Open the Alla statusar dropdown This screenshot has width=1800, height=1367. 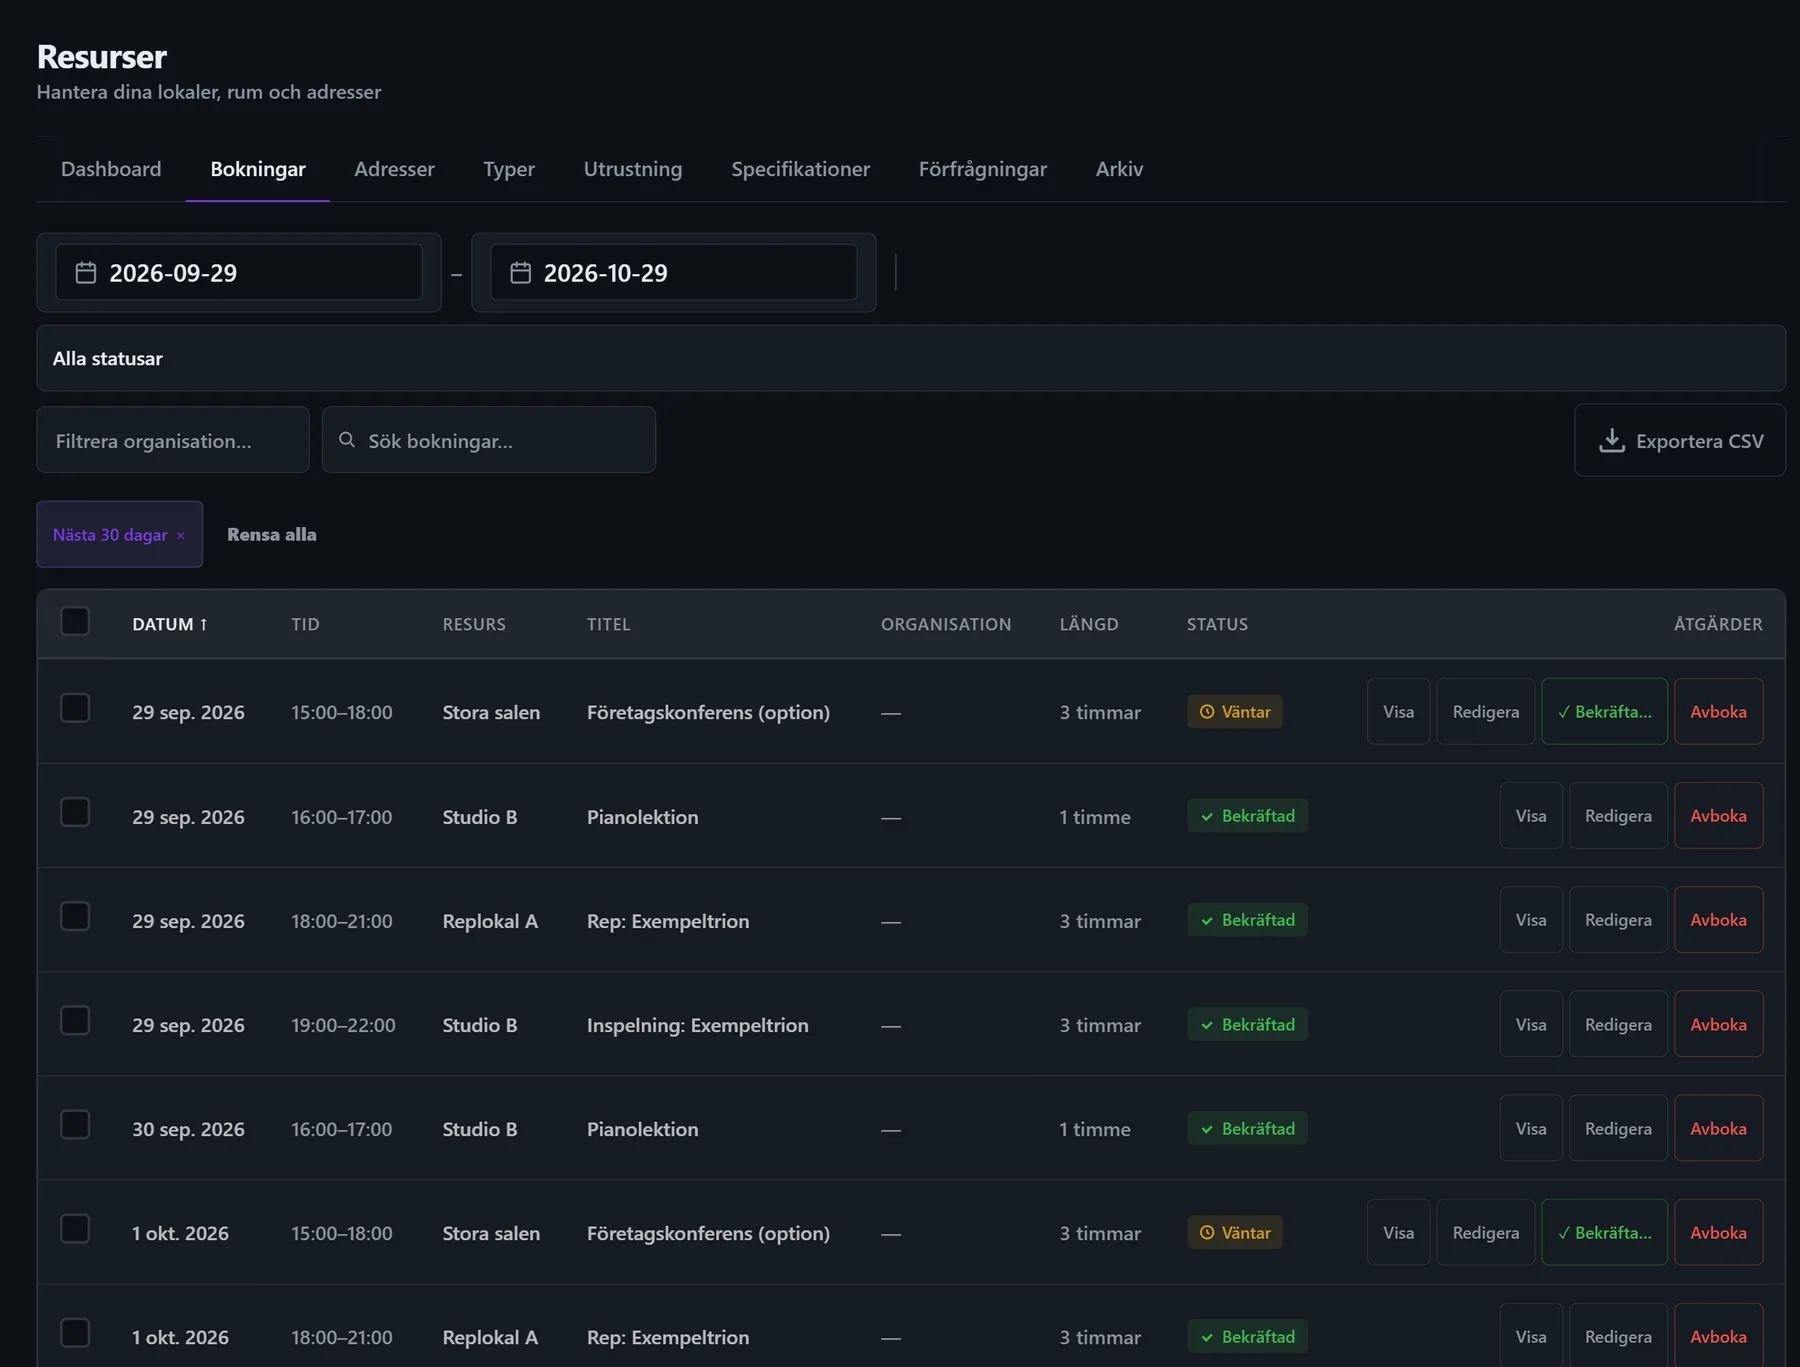tap(911, 358)
